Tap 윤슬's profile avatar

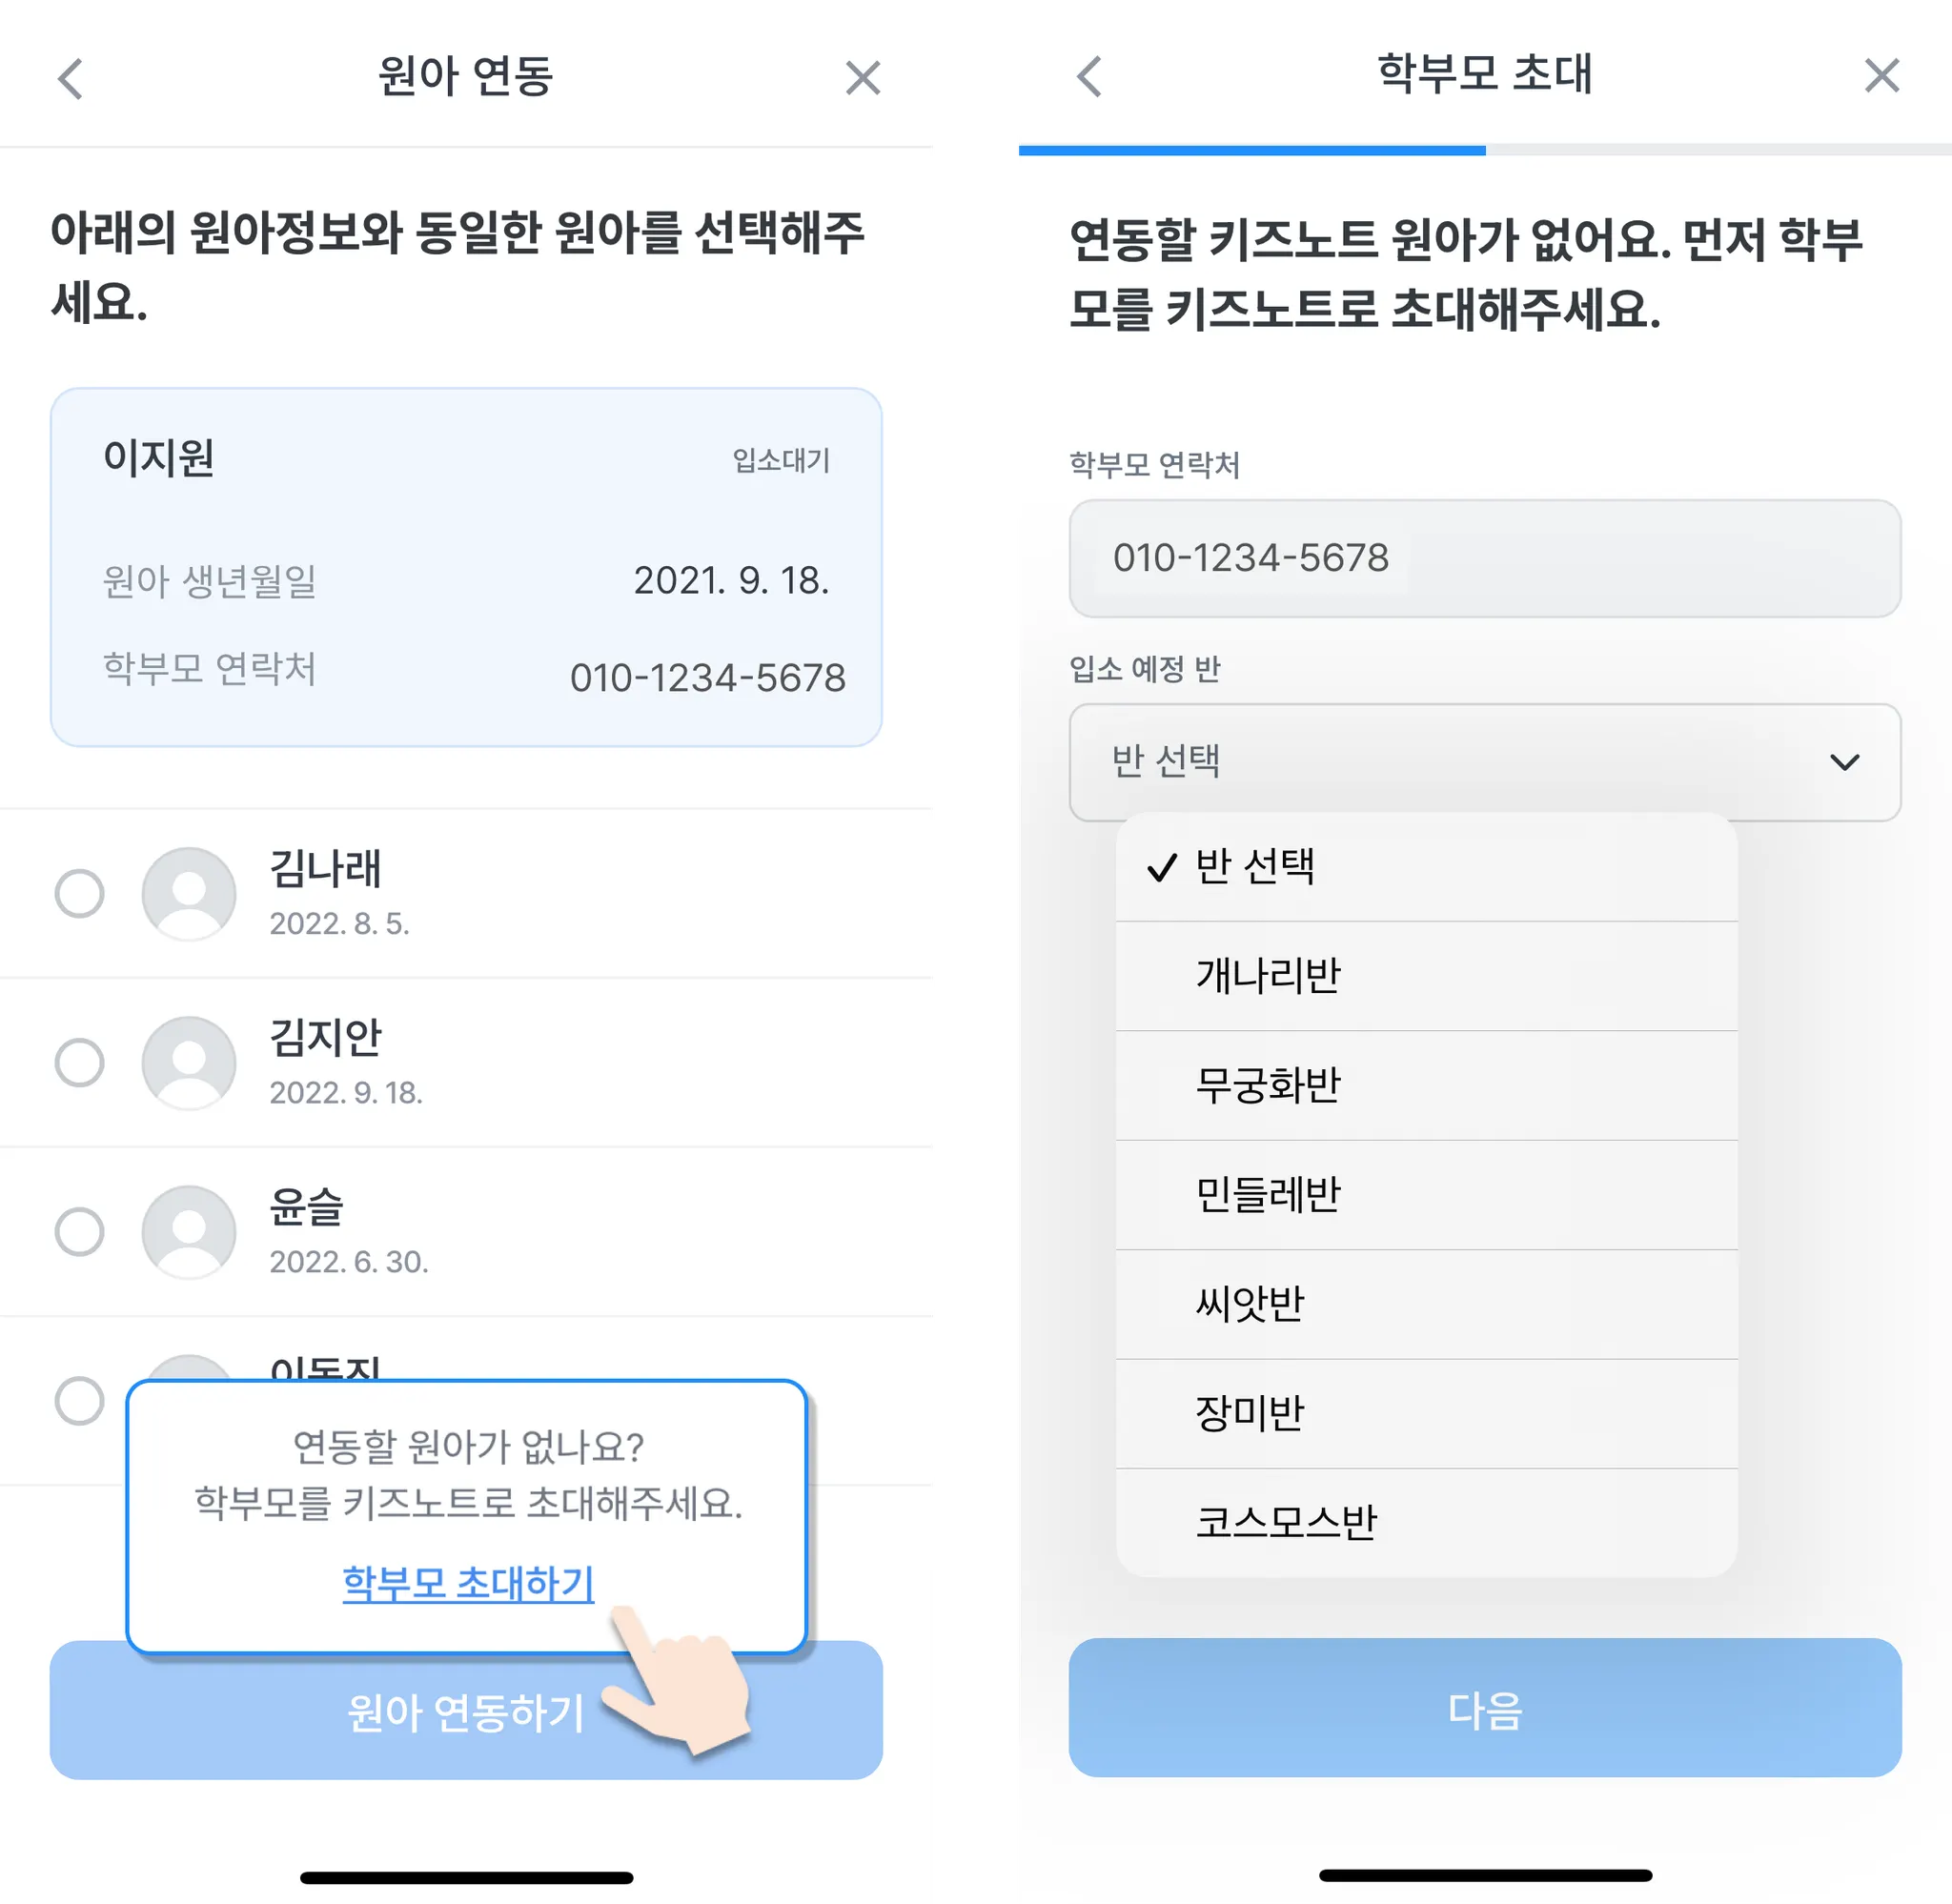pos(188,1231)
